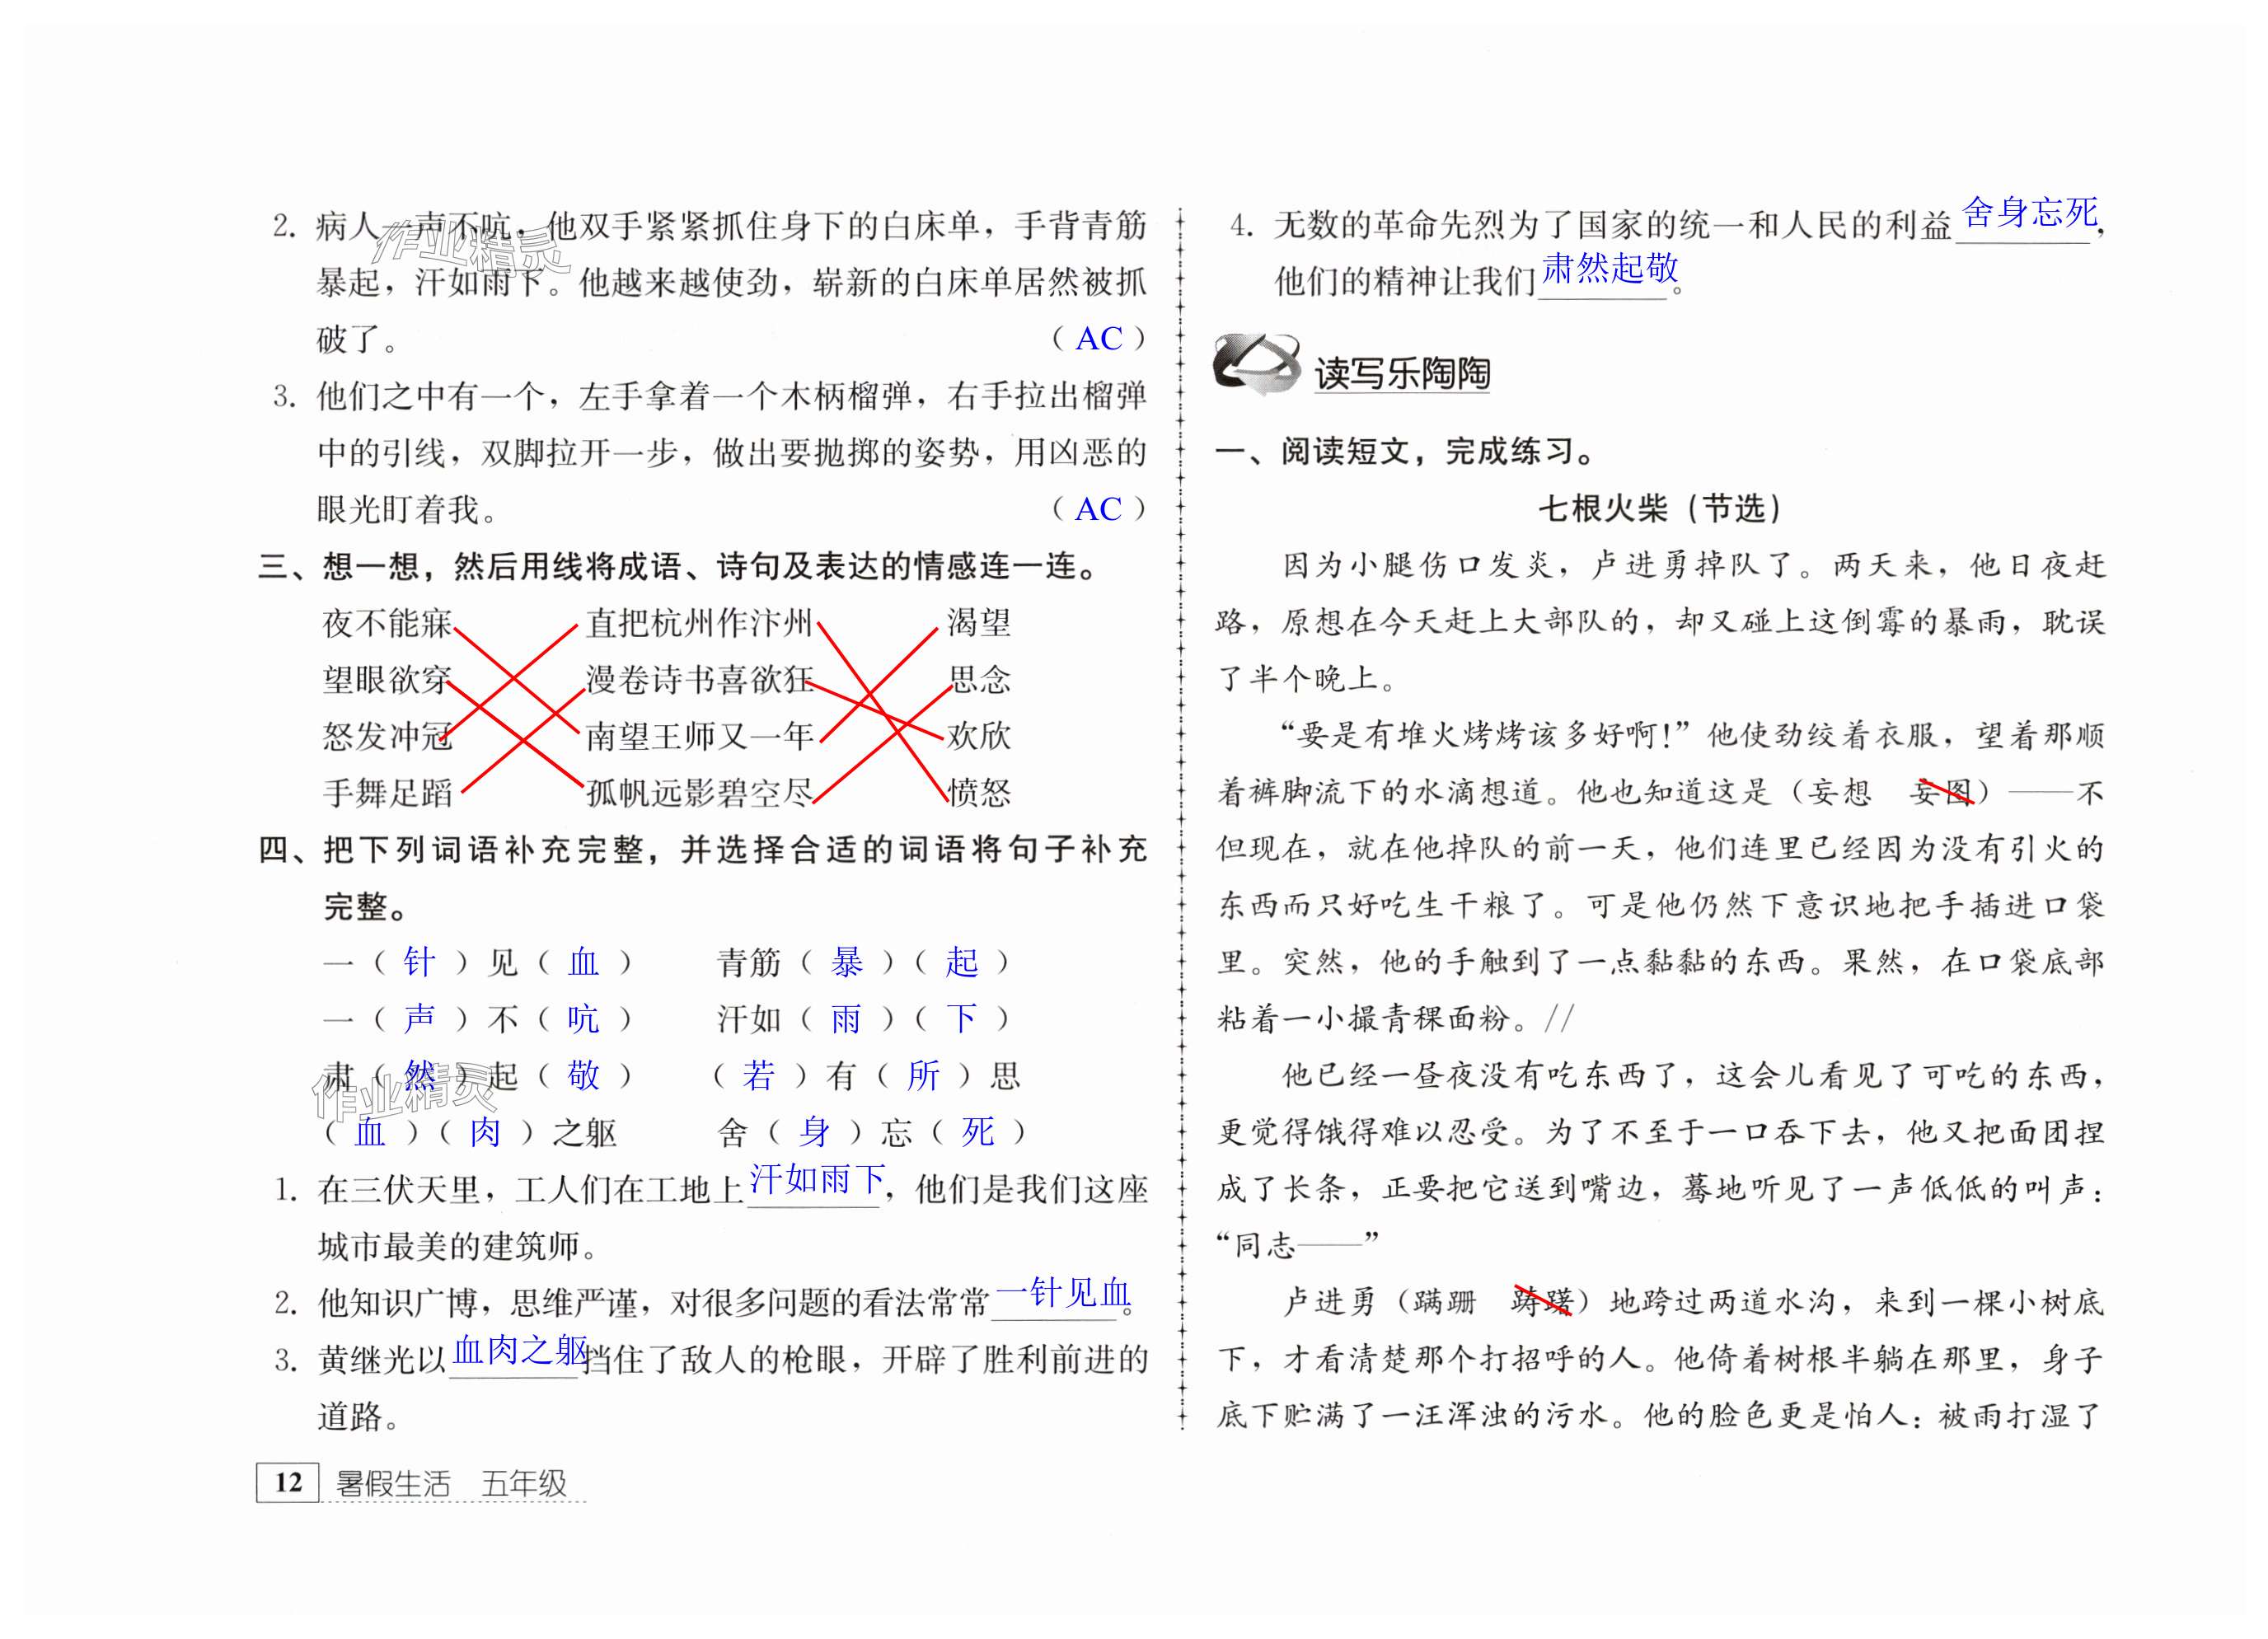Viewport: 2268px width, 1639px height.
Task: Click the filled blank 血肉之躯 in sentence 3
Action: (x=520, y=1351)
